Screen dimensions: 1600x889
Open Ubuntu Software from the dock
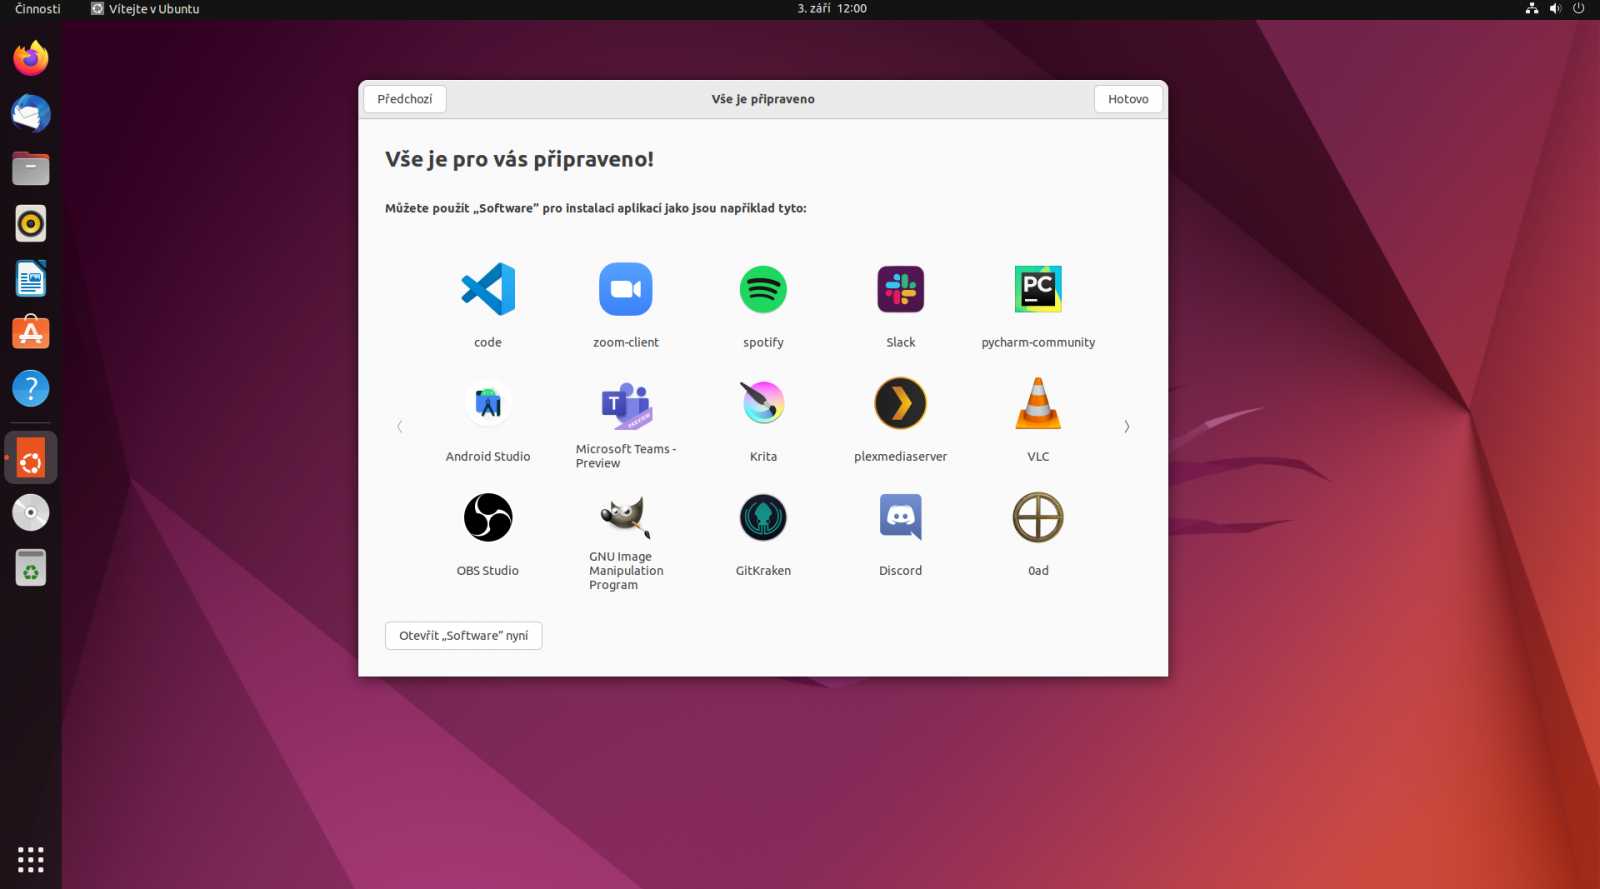pos(31,333)
